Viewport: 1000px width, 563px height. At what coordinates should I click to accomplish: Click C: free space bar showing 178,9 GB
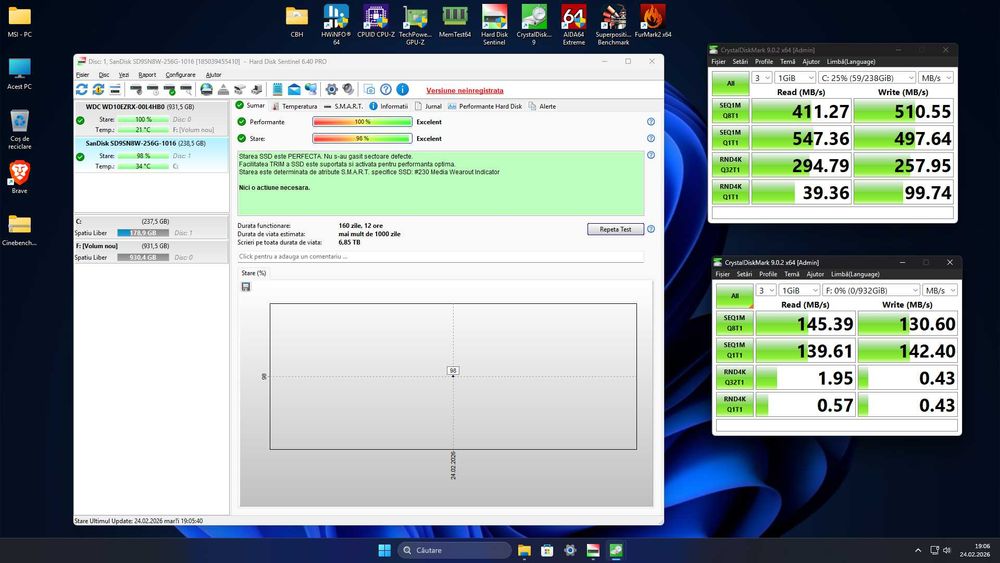point(143,233)
